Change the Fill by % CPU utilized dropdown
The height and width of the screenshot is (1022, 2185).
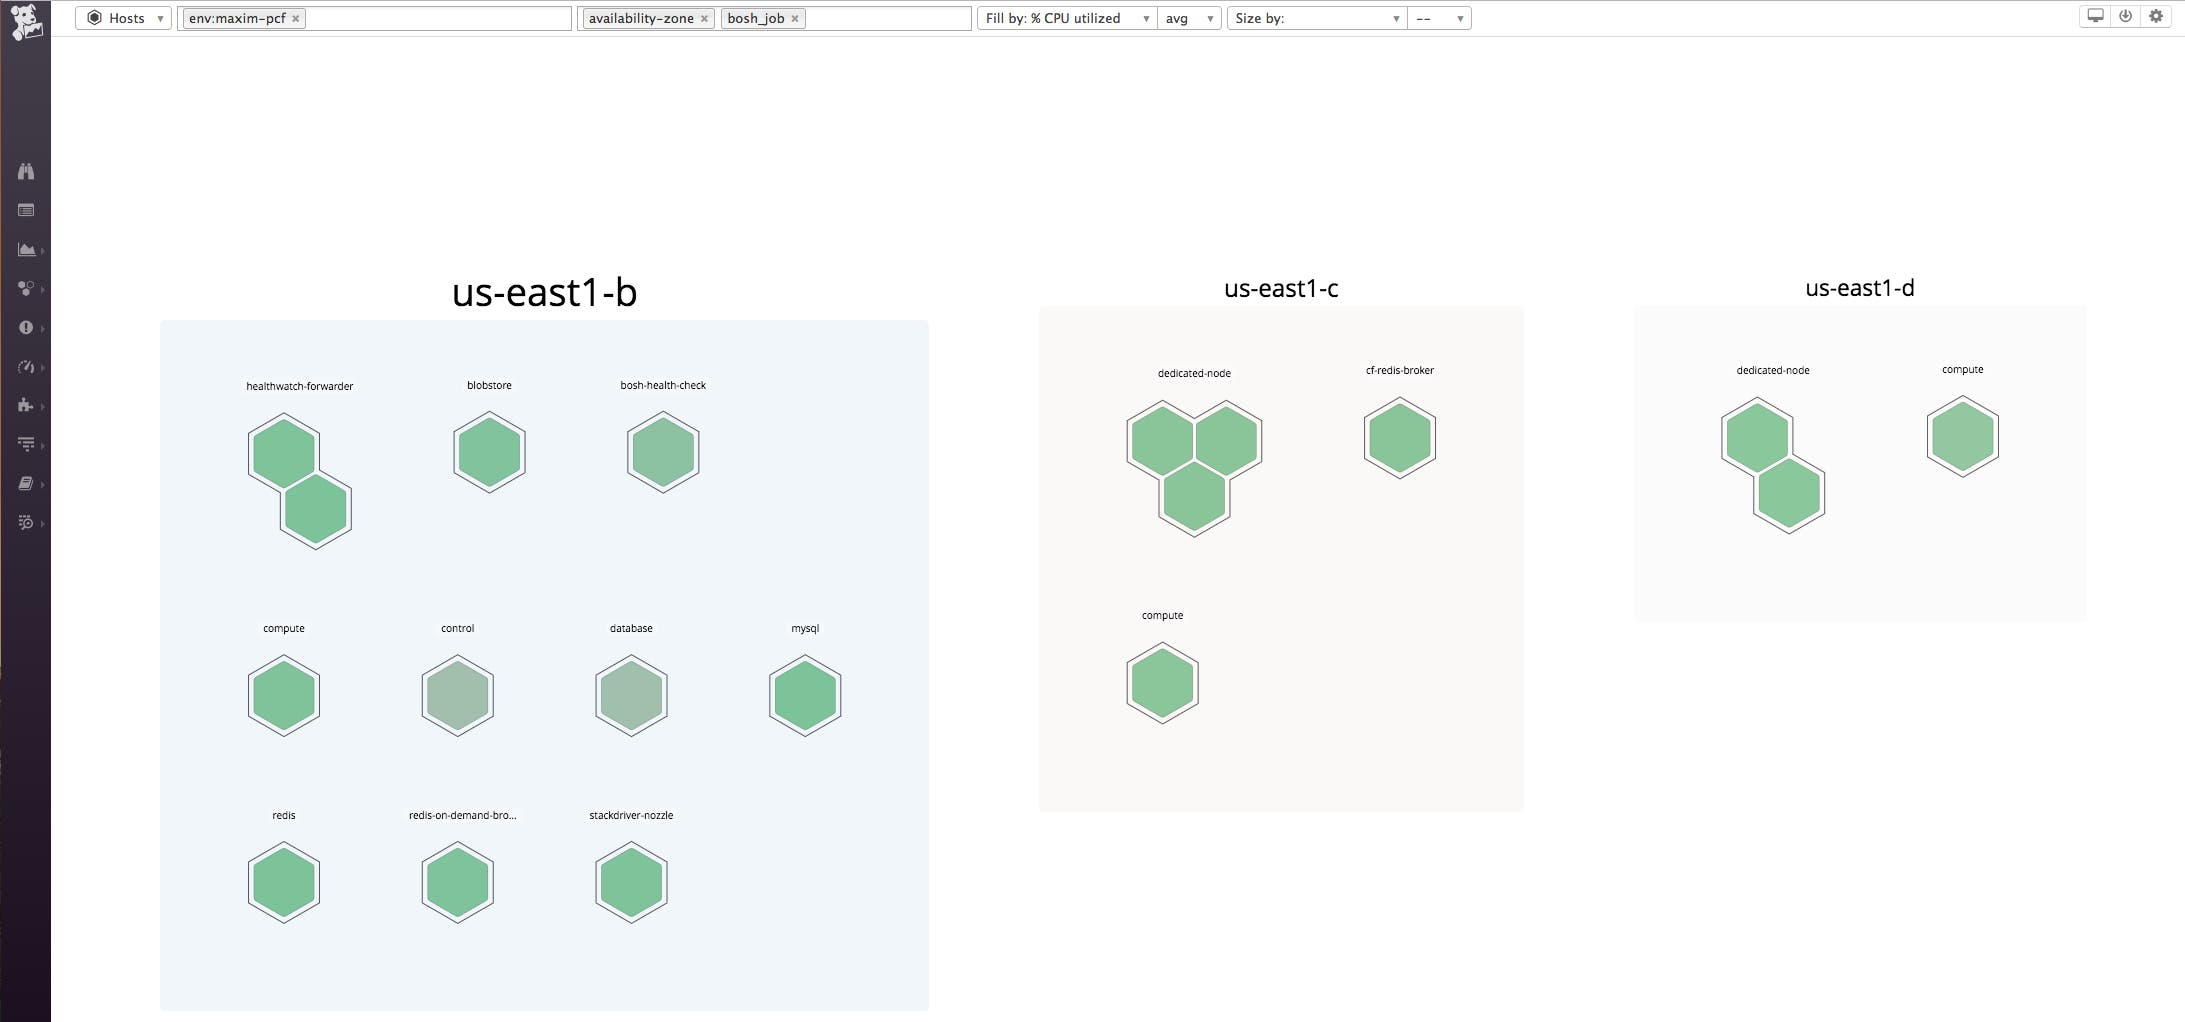click(x=1065, y=17)
